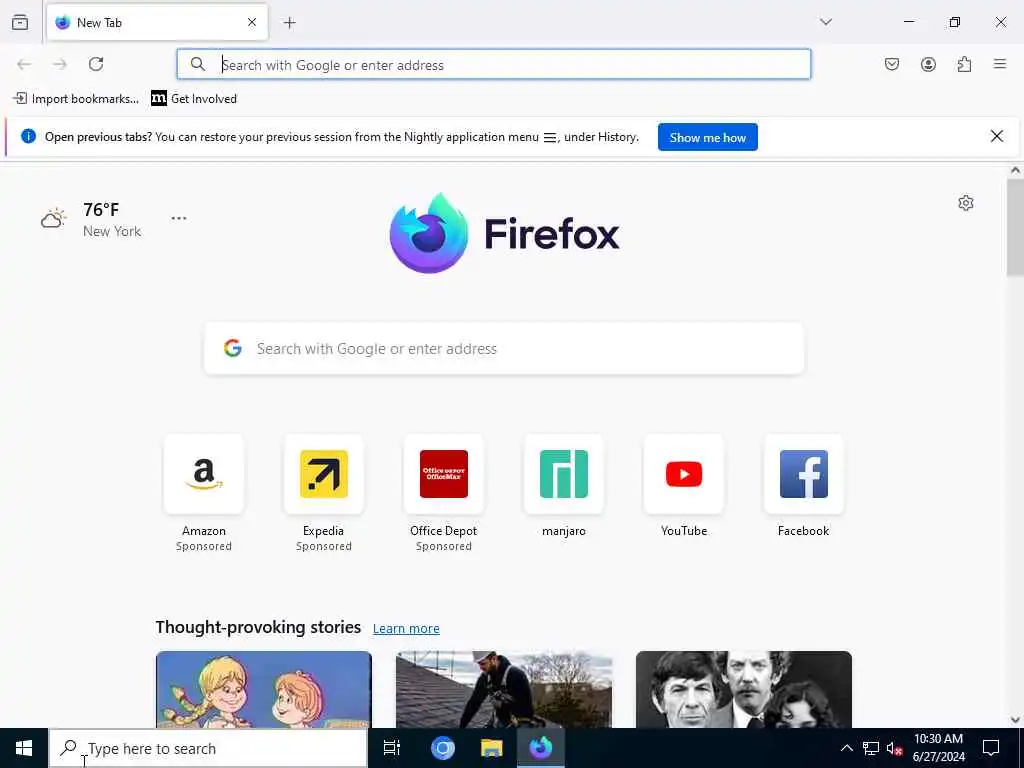This screenshot has width=1024, height=768.
Task: Open Firefox View from the tab strip
Action: (x=20, y=22)
